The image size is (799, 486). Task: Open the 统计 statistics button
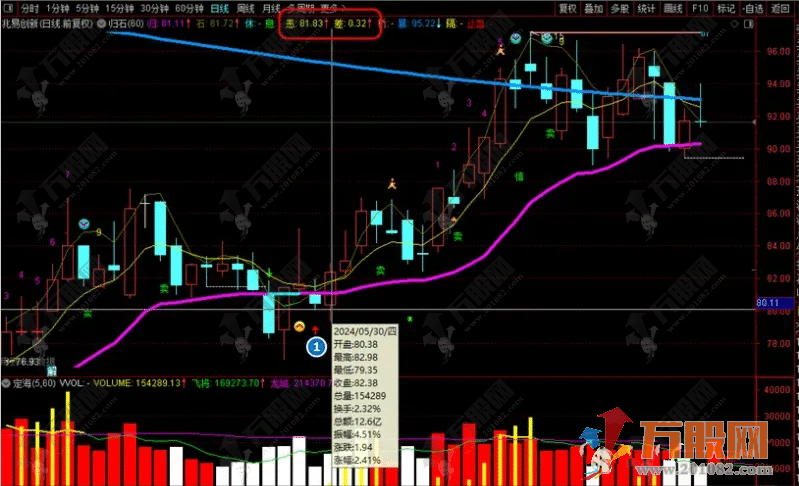tap(647, 9)
